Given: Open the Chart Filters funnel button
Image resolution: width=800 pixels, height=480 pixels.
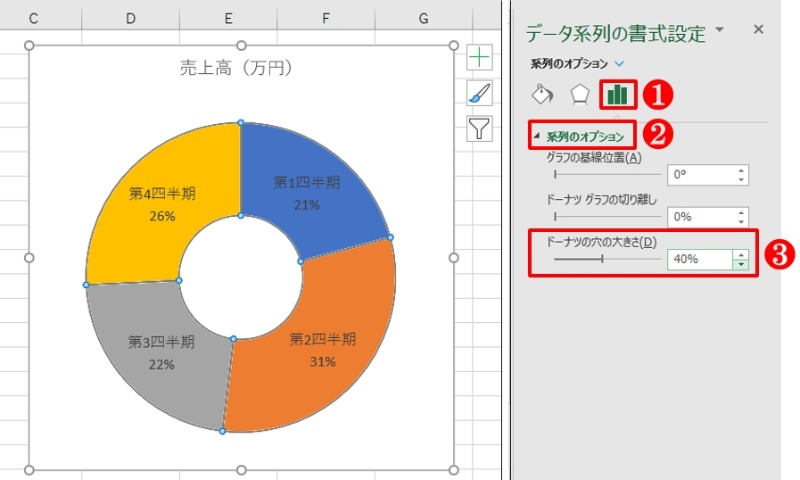Looking at the screenshot, I should (x=480, y=128).
